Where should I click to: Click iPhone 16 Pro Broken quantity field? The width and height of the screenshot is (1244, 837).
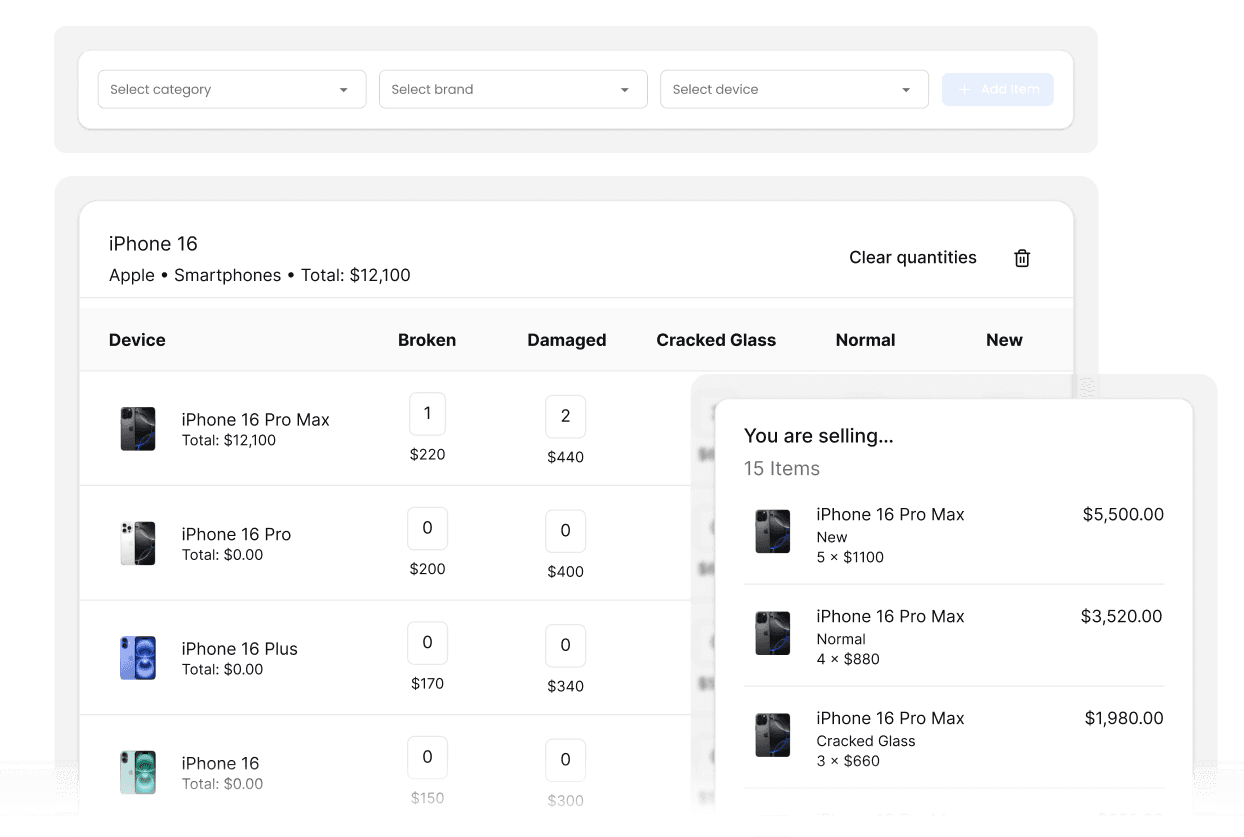(427, 528)
